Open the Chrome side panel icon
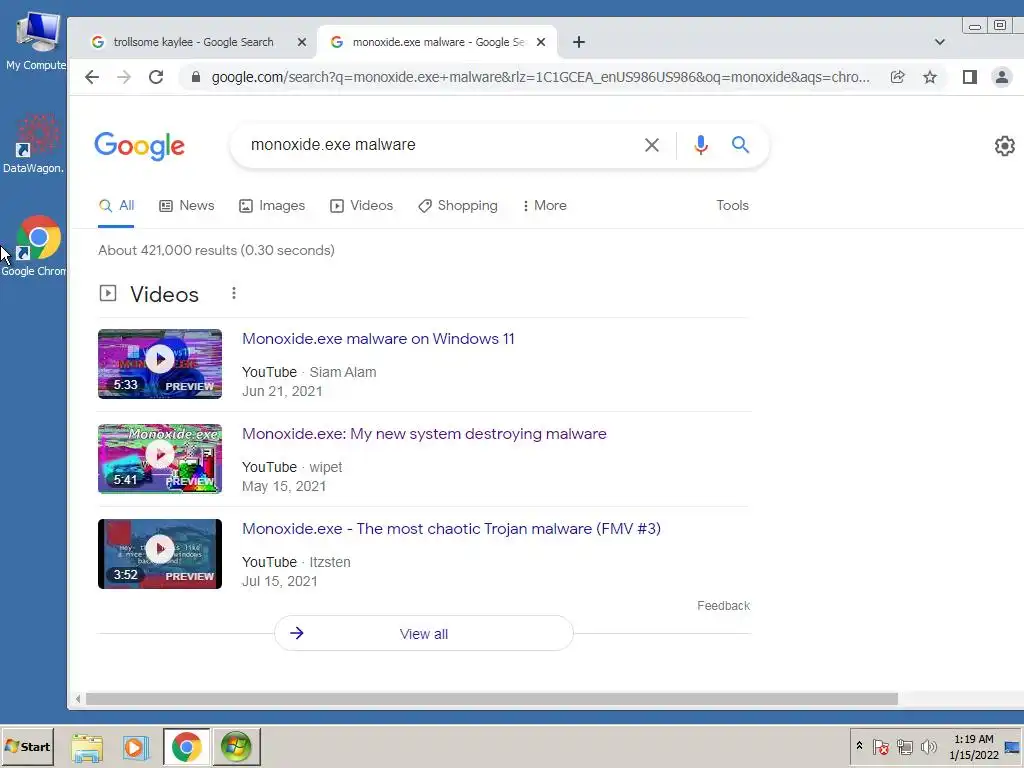This screenshot has height=768, width=1024. [970, 77]
